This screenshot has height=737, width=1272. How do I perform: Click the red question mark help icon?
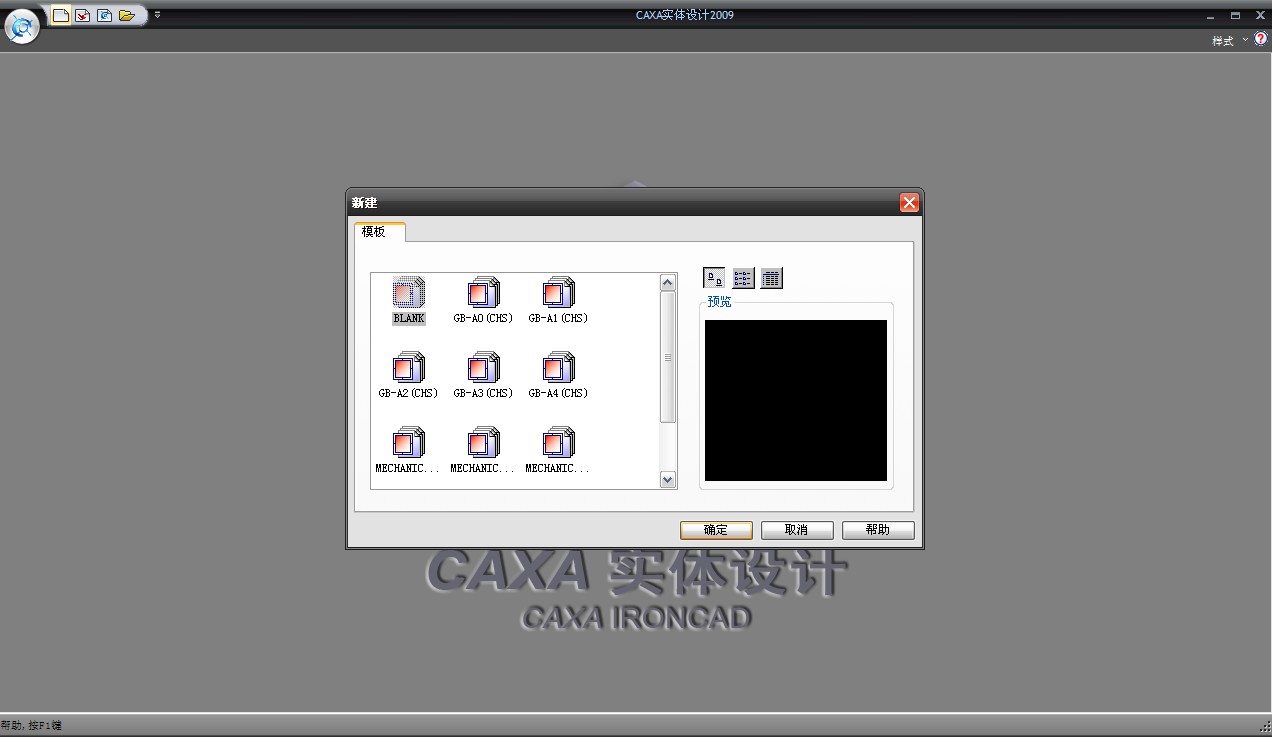point(1260,39)
